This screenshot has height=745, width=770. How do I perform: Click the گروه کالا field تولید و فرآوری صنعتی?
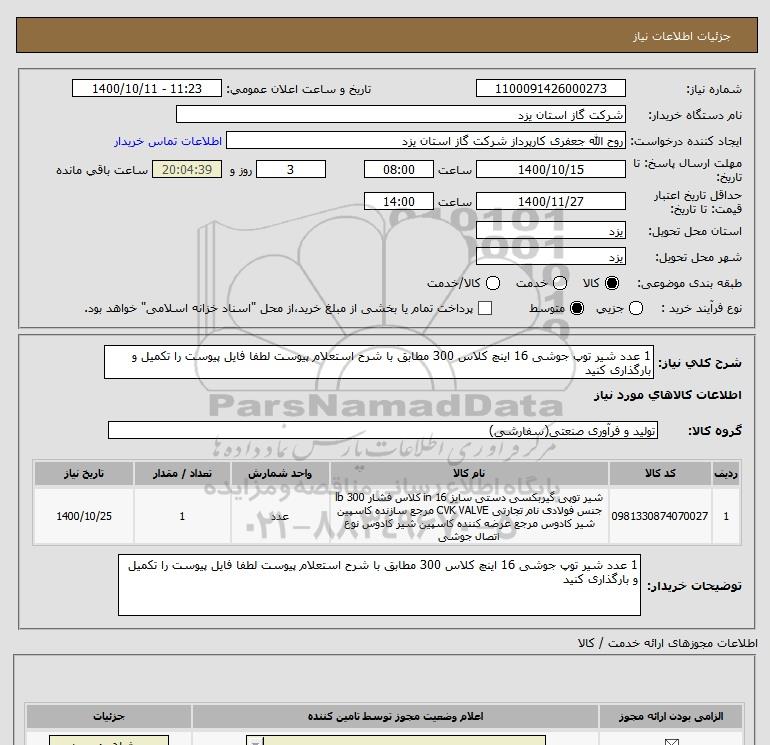(x=383, y=431)
